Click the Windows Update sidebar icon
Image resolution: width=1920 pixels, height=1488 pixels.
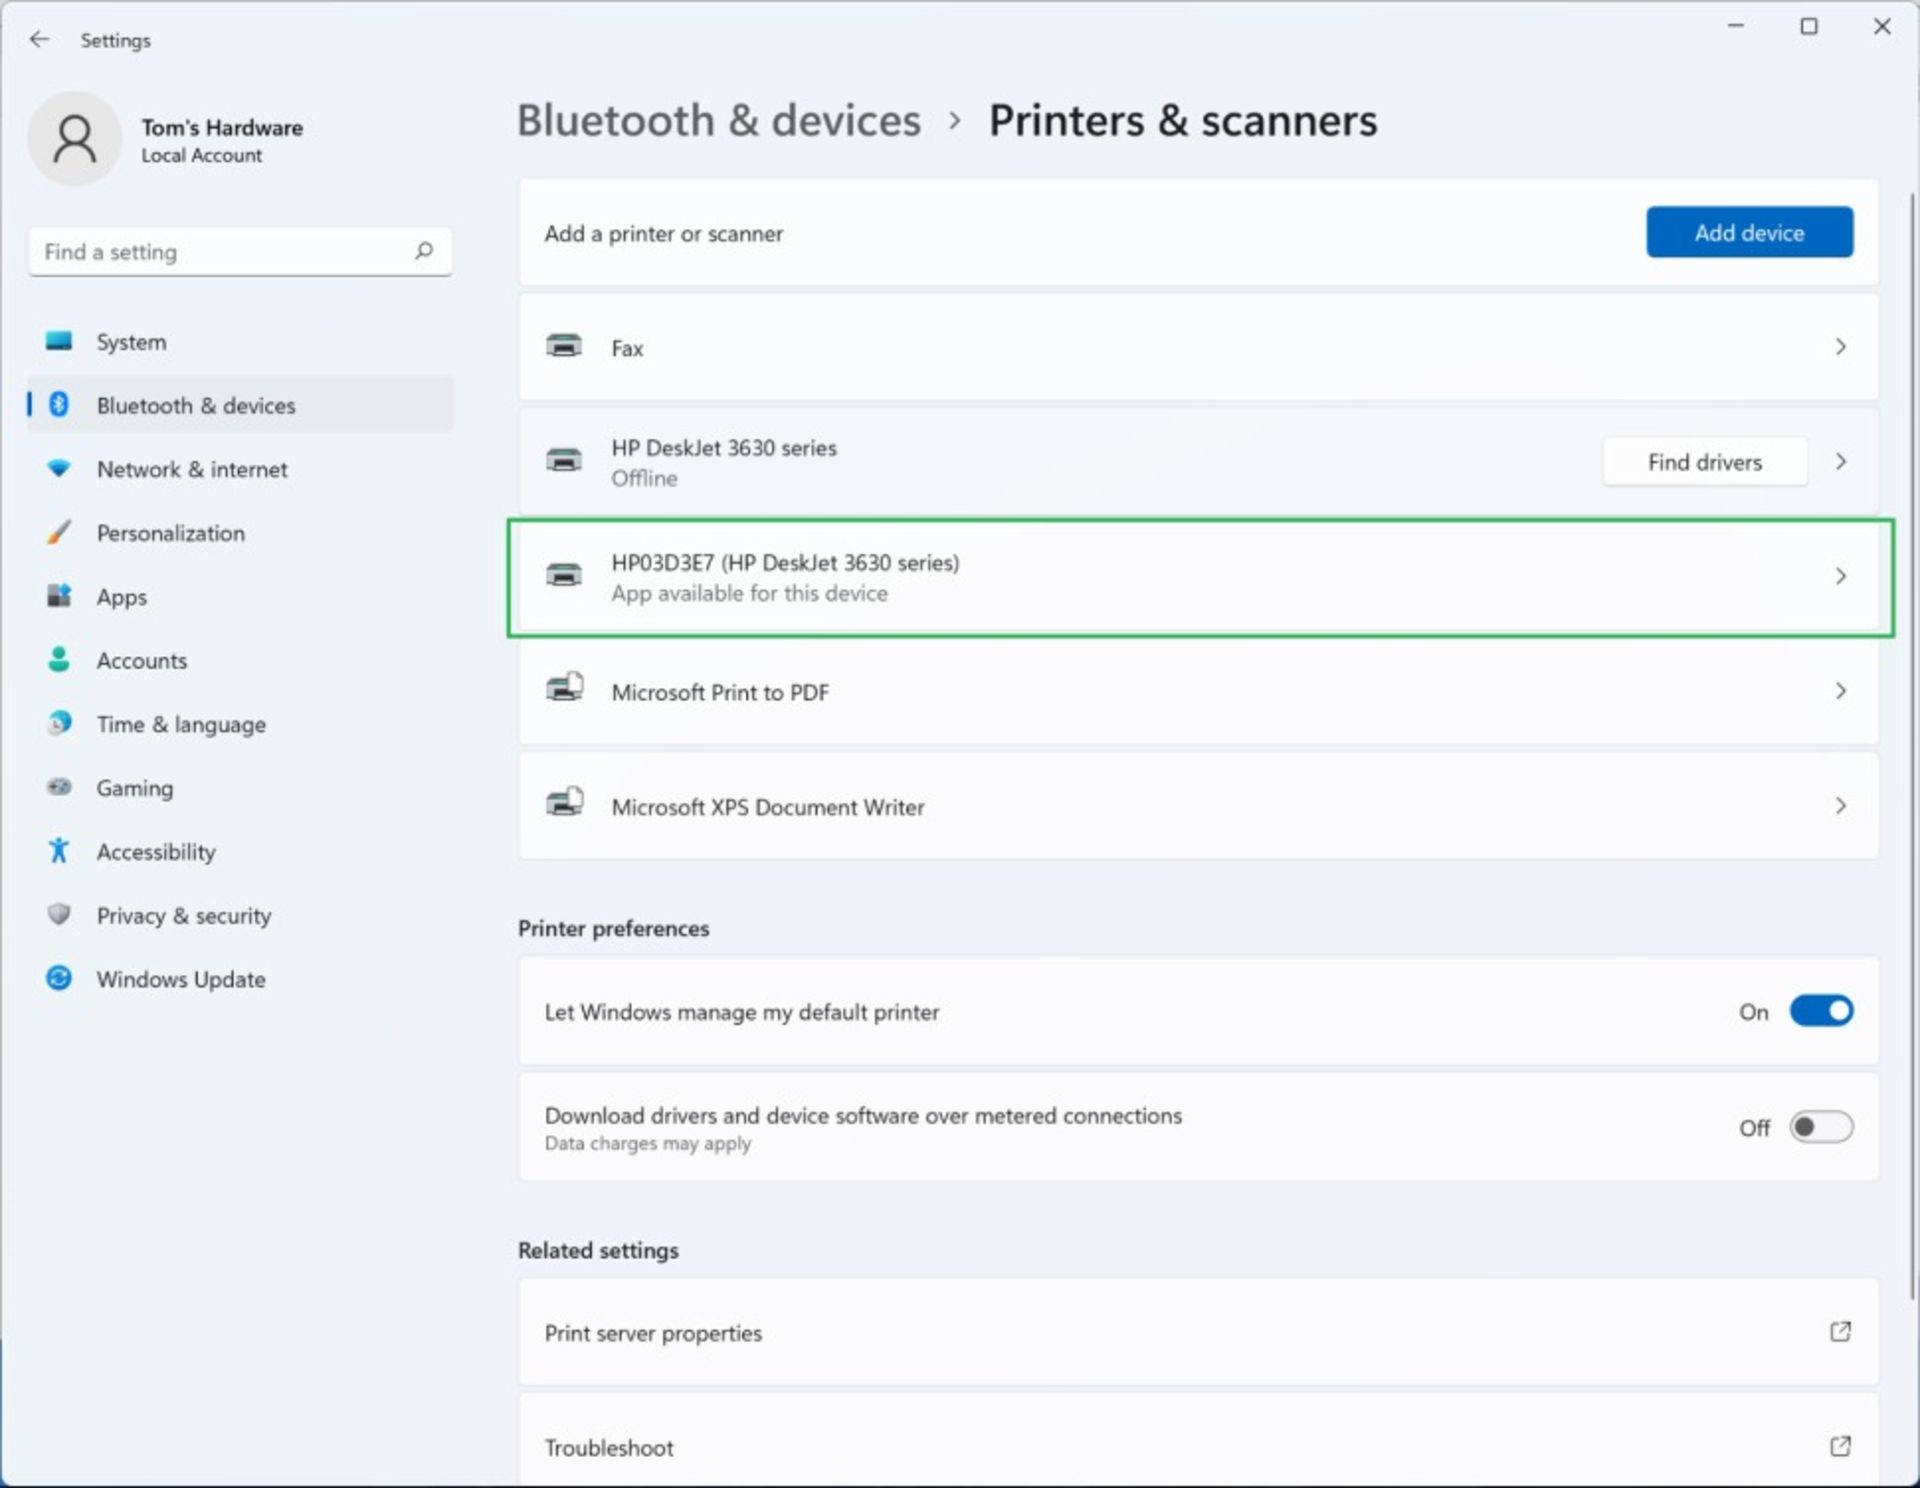coord(59,978)
